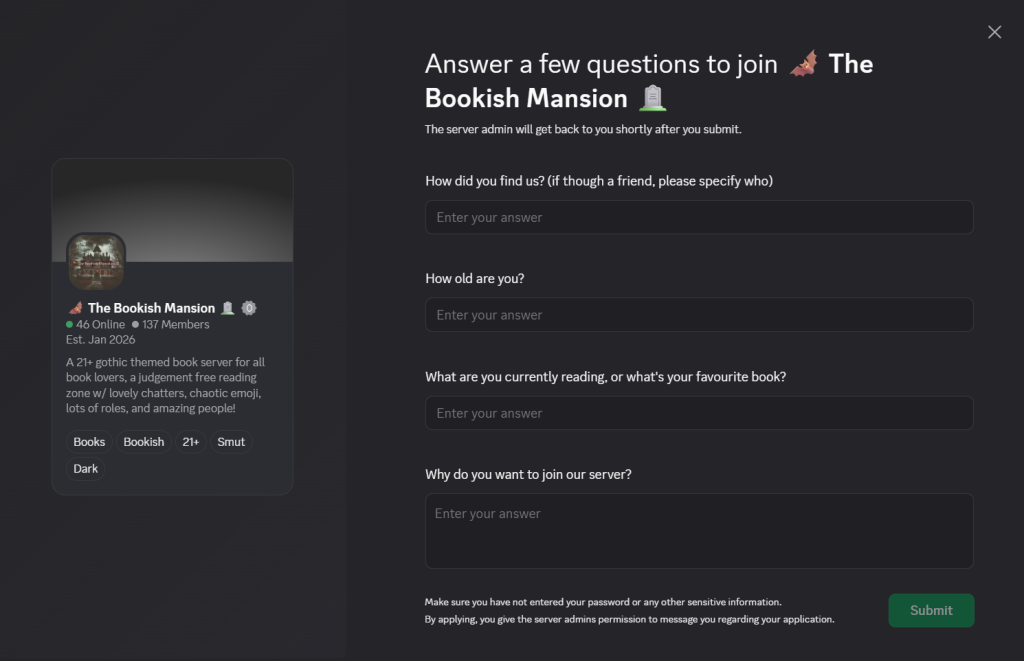This screenshot has height=661, width=1024.
Task: Click the "Why do you want to join" text area
Action: coord(699,530)
